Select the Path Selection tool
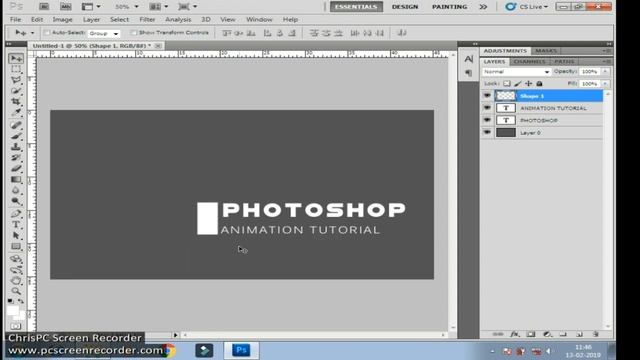This screenshot has height=360, width=640. click(x=16, y=236)
